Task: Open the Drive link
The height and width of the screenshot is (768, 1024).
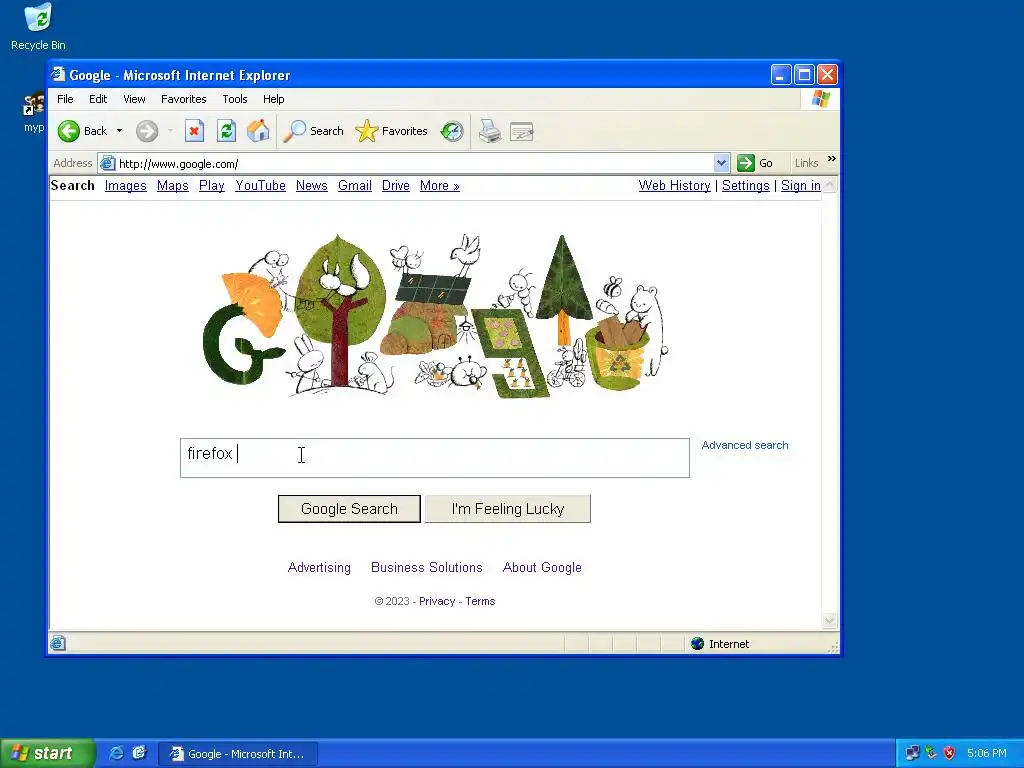Action: click(x=396, y=185)
